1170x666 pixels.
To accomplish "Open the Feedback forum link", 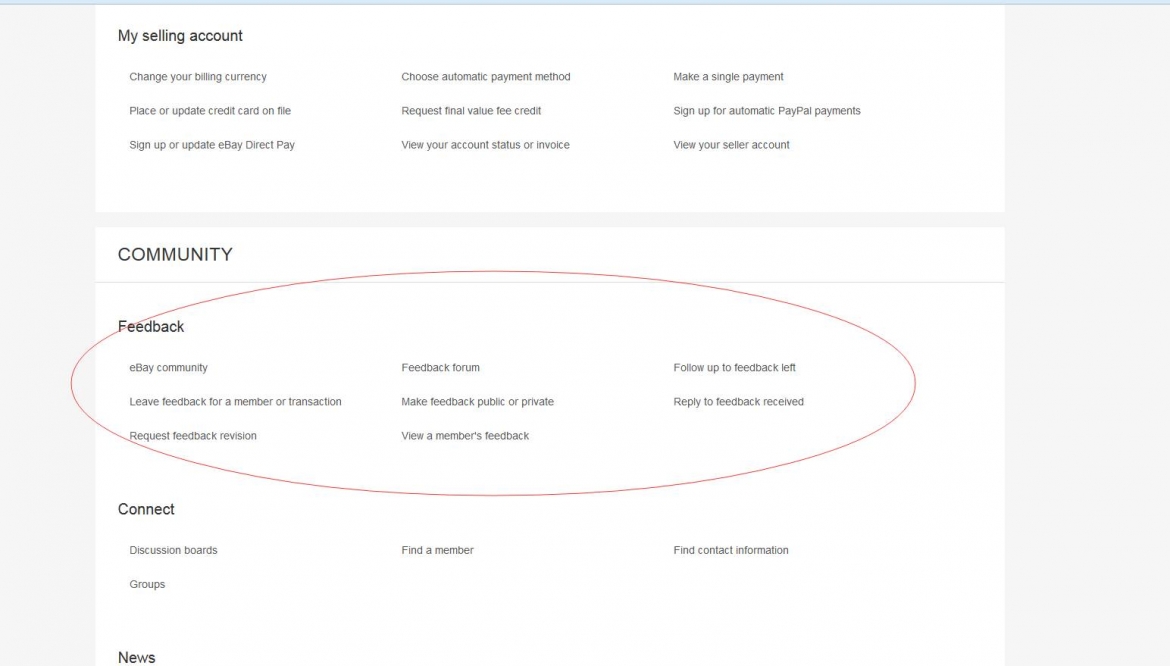I will click(x=440, y=368).
